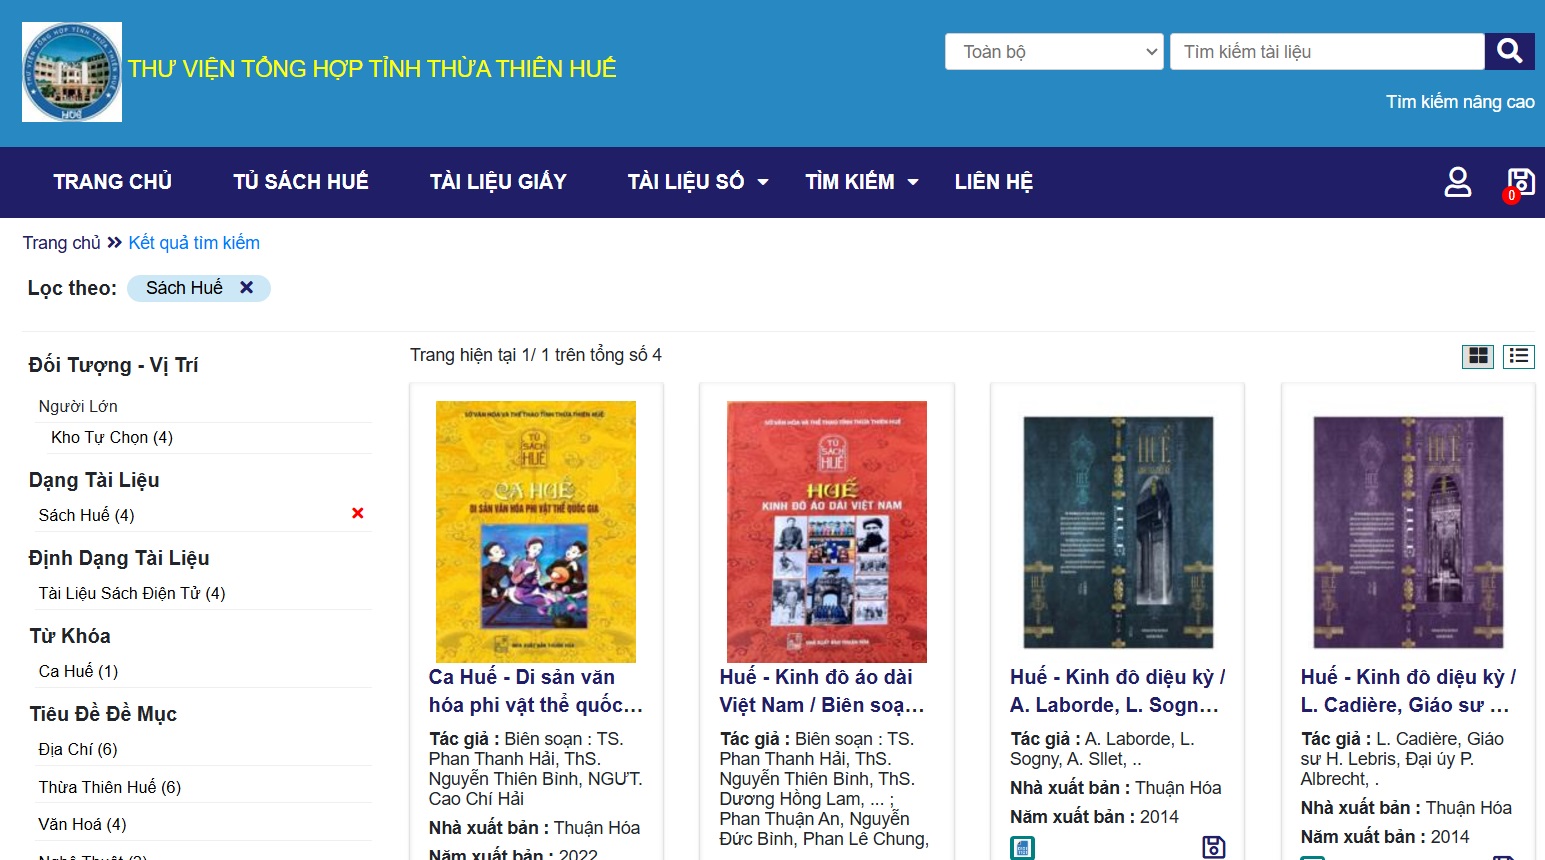
Task: Expand the TÌM KIẾM menu
Action: click(x=862, y=182)
